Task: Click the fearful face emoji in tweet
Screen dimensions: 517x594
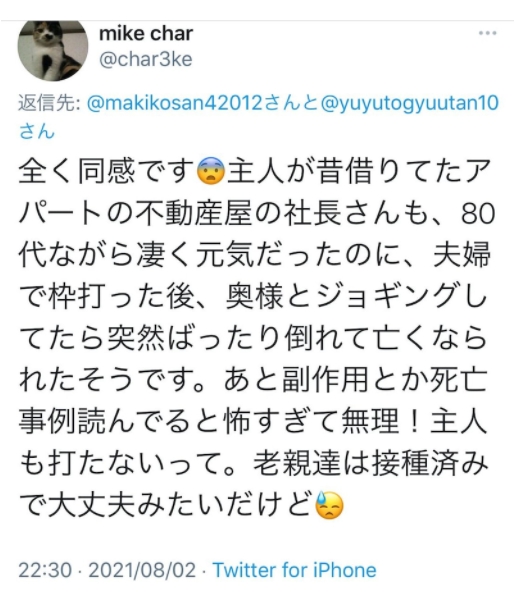Action: 211,170
